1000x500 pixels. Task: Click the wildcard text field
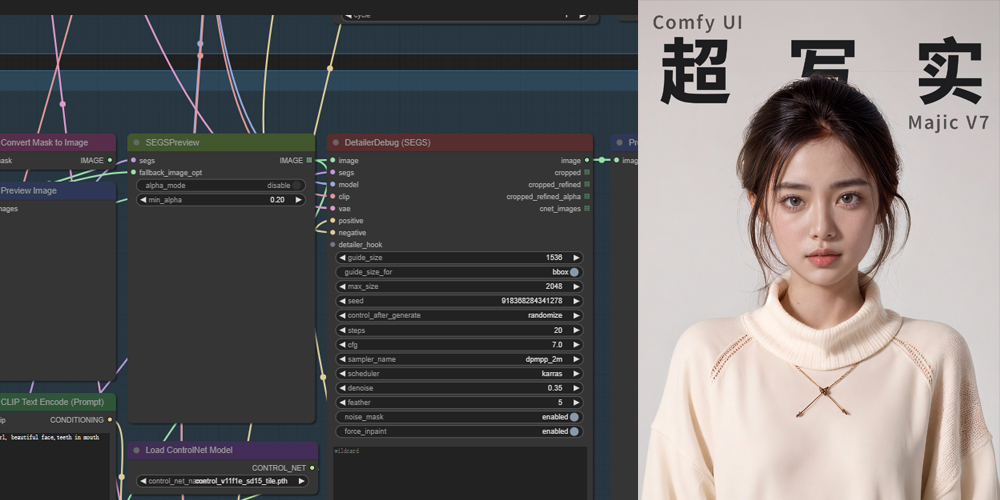[459, 473]
